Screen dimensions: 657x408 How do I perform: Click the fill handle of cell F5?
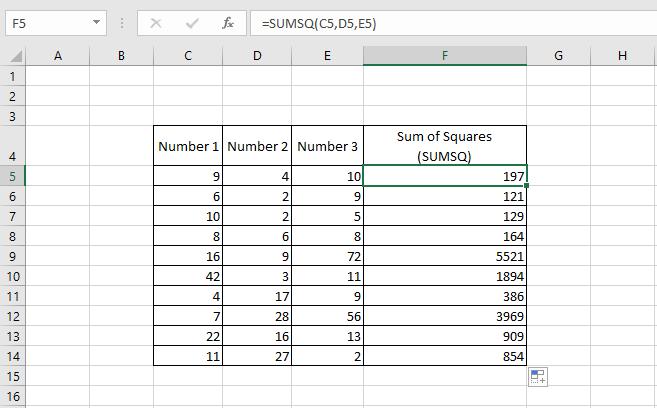coord(526,186)
